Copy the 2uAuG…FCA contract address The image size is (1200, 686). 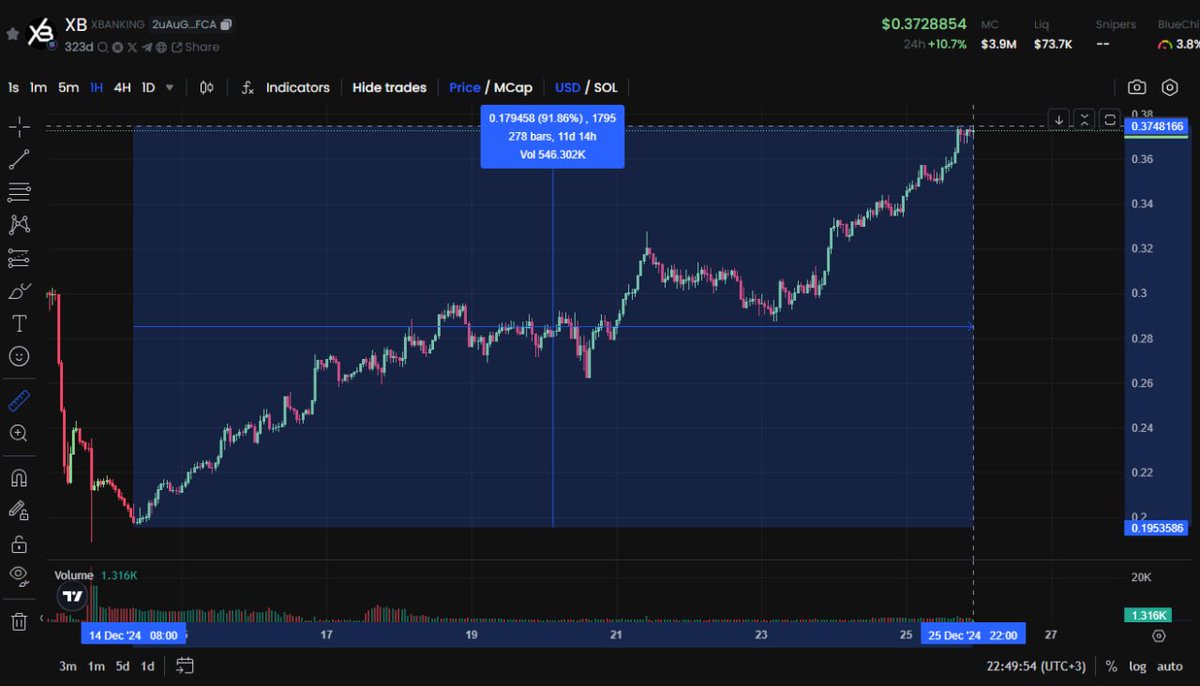[226, 24]
